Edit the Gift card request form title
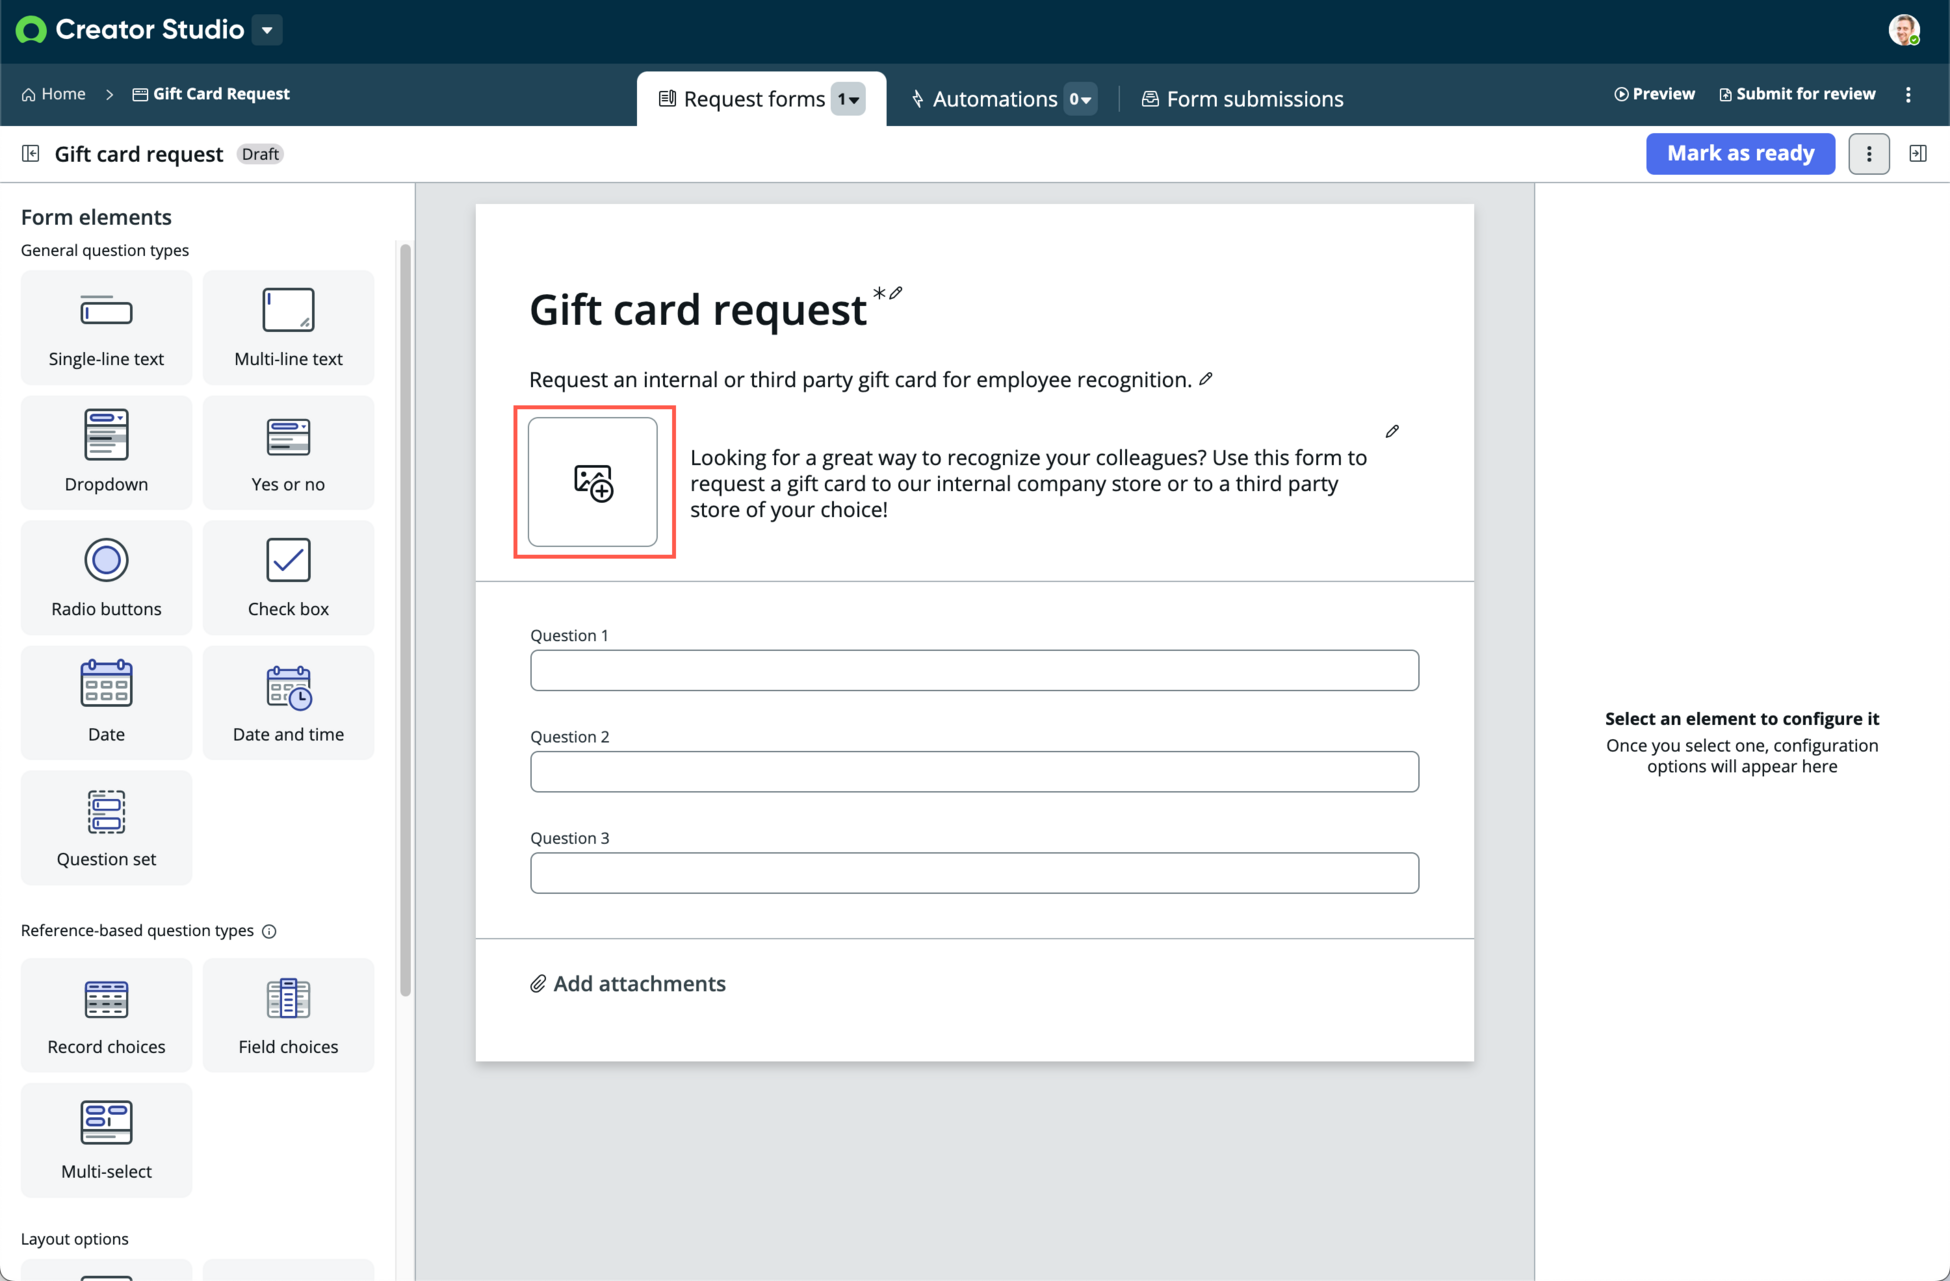The height and width of the screenshot is (1281, 1950). click(x=896, y=293)
